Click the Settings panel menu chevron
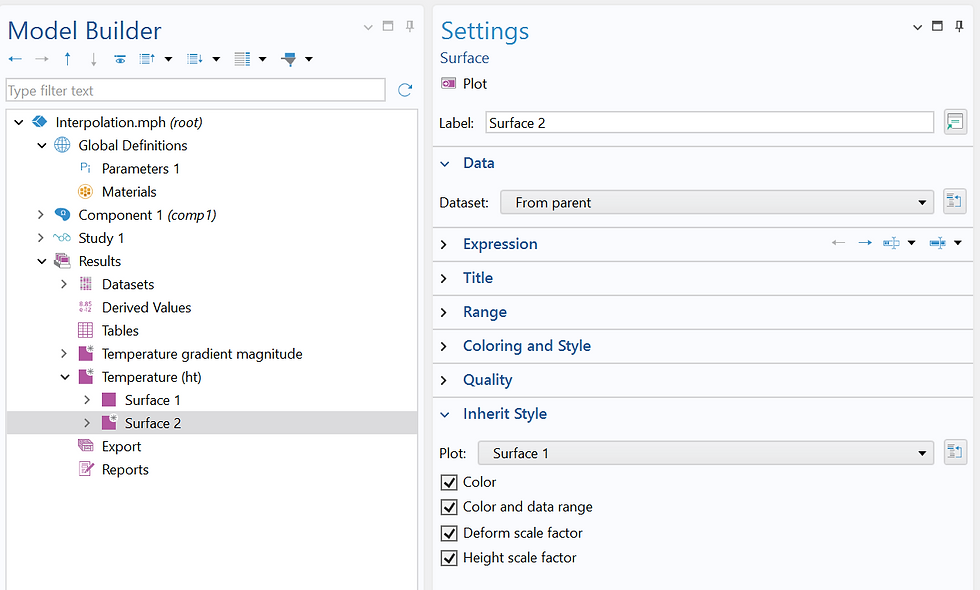 click(917, 27)
